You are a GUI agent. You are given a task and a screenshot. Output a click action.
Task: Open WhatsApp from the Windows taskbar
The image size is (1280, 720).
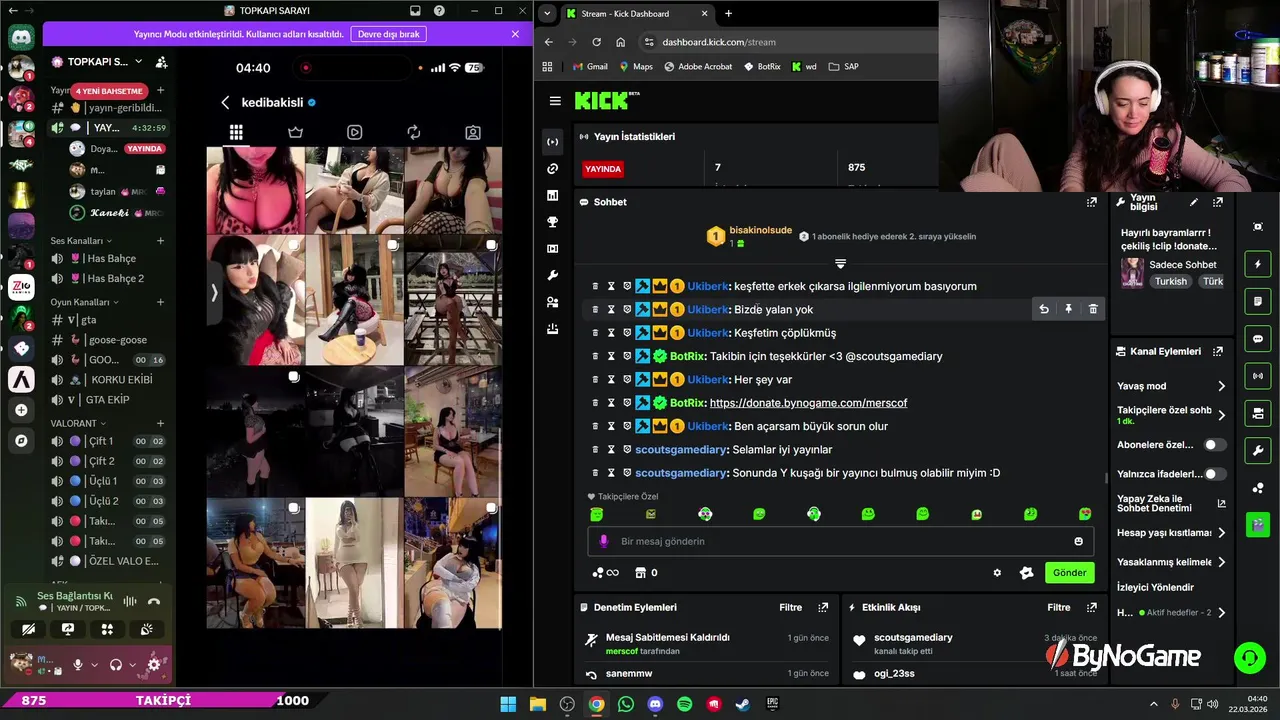pyautogui.click(x=626, y=704)
